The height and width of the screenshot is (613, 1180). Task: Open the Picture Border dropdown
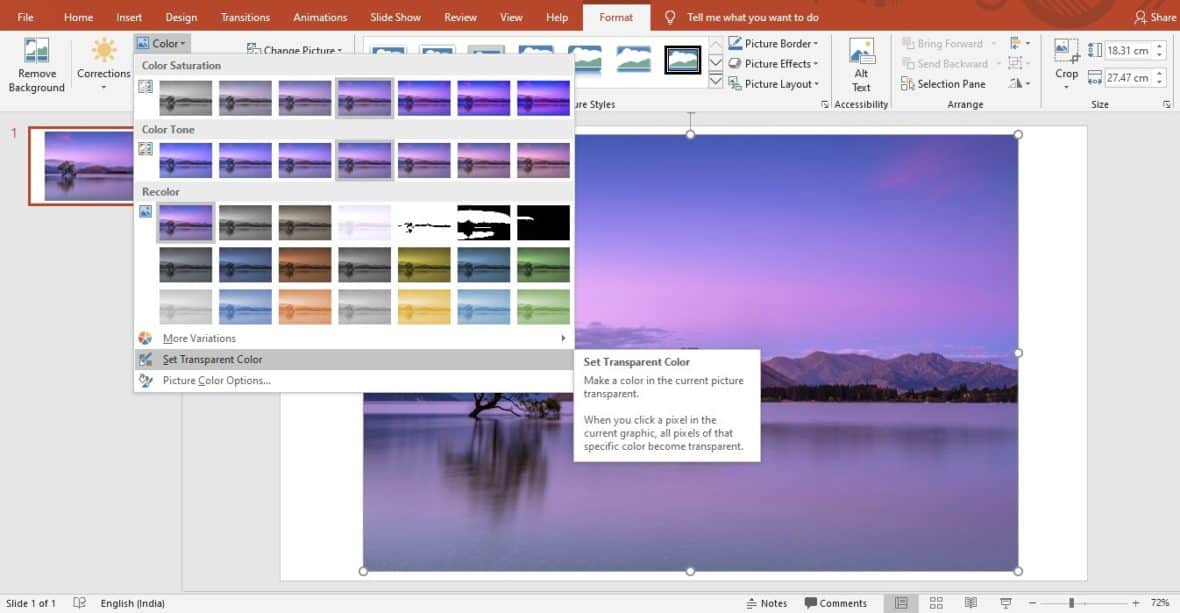pos(774,43)
